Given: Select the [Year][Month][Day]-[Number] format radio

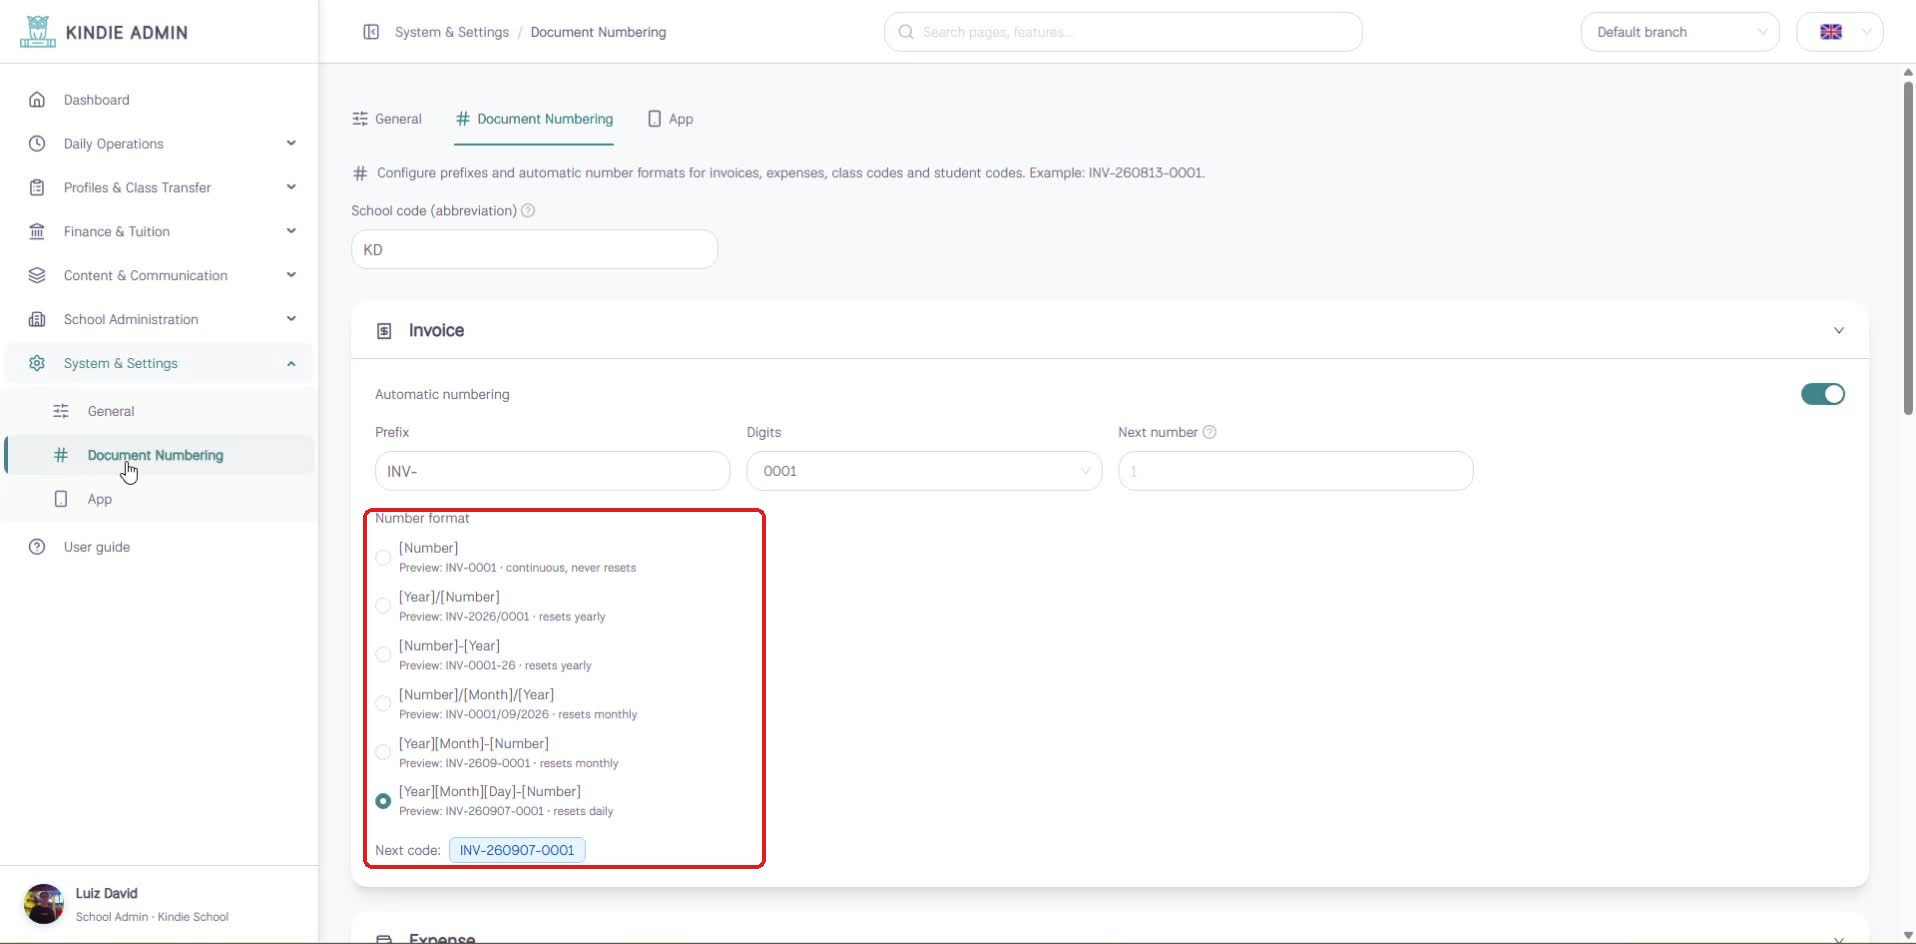Looking at the screenshot, I should pos(383,801).
